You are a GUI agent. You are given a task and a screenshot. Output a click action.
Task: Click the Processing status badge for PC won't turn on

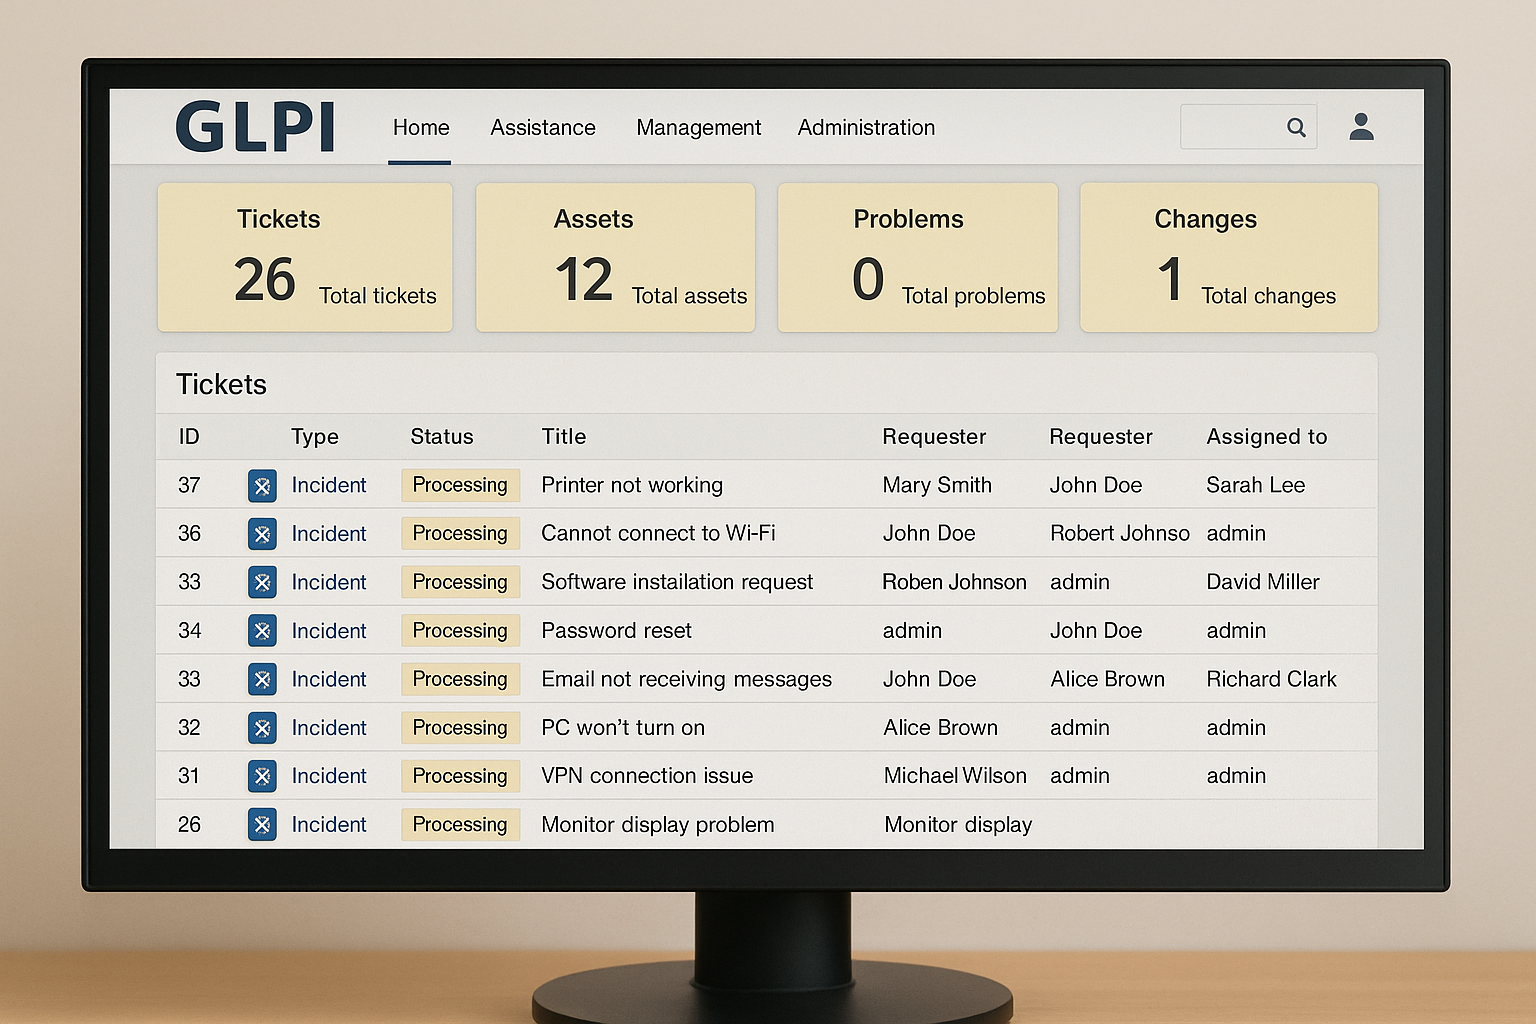point(460,728)
